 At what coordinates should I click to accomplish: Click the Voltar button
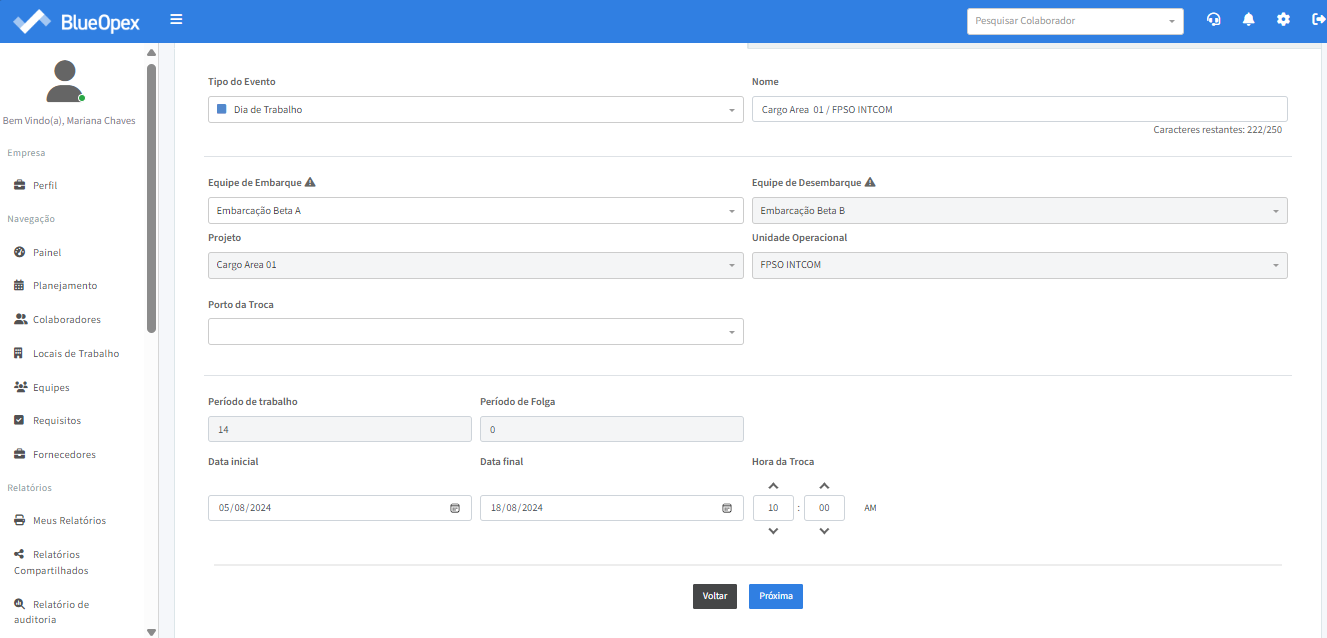(715, 596)
